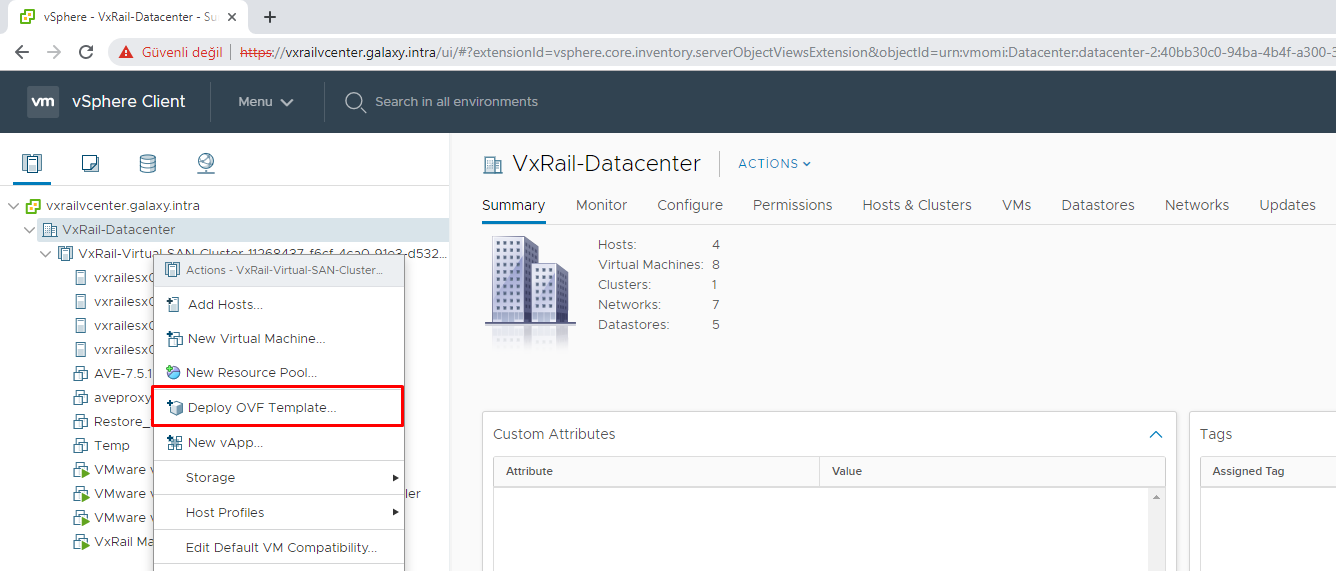Click the VM icon beside aveproxy

81,398
